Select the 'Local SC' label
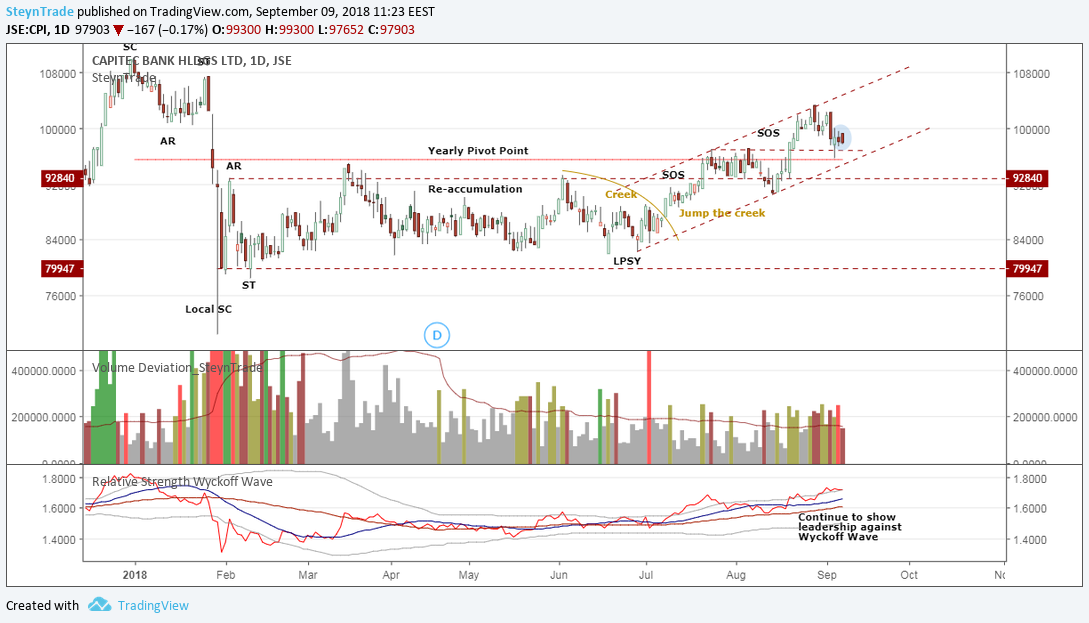The height and width of the screenshot is (623, 1089). pos(208,309)
